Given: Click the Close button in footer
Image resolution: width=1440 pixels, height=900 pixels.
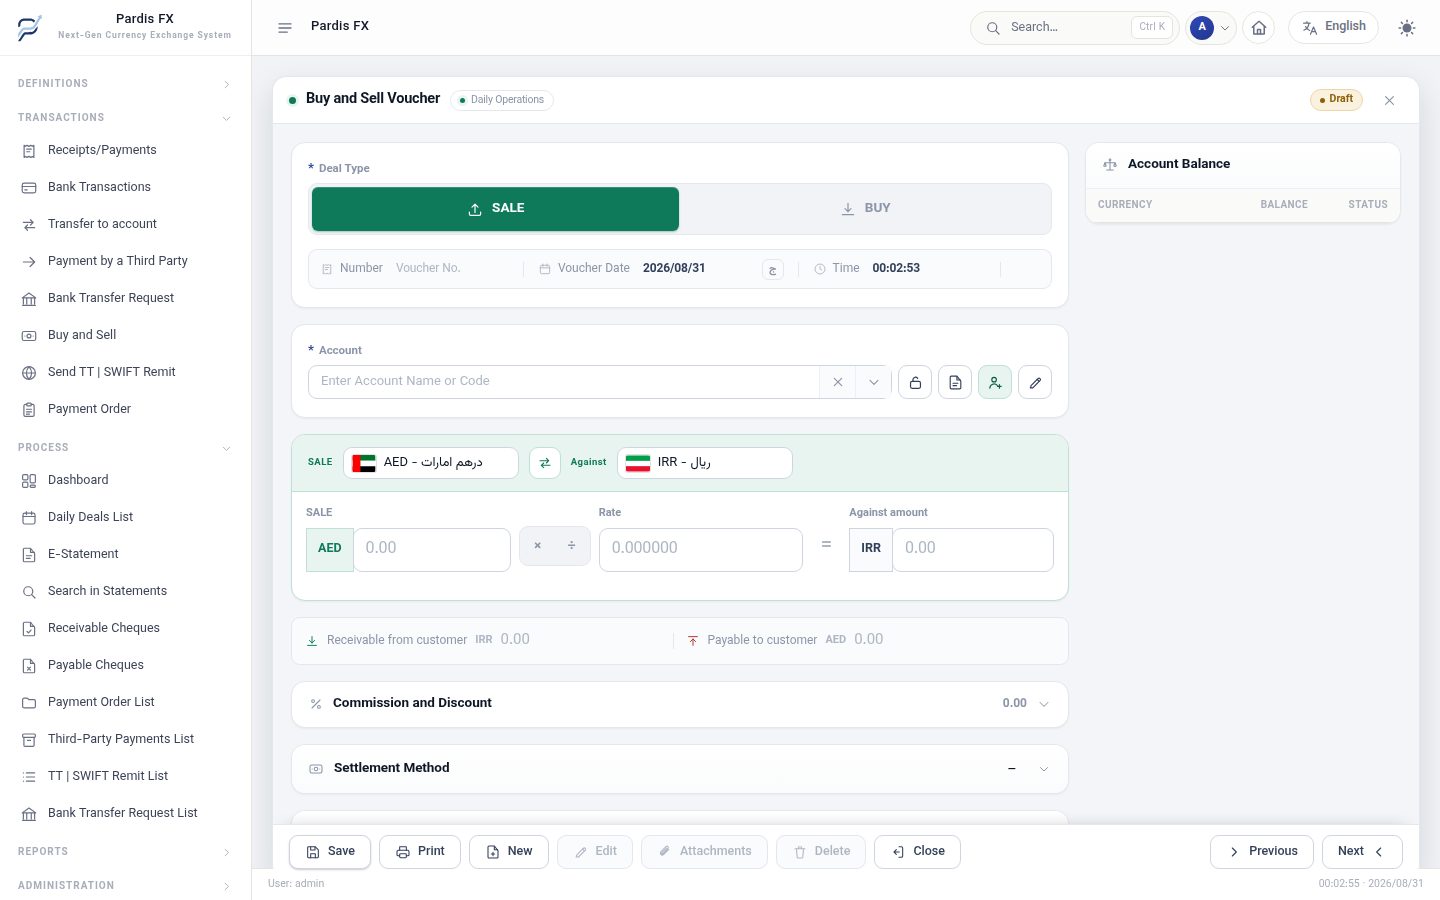Looking at the screenshot, I should point(918,852).
